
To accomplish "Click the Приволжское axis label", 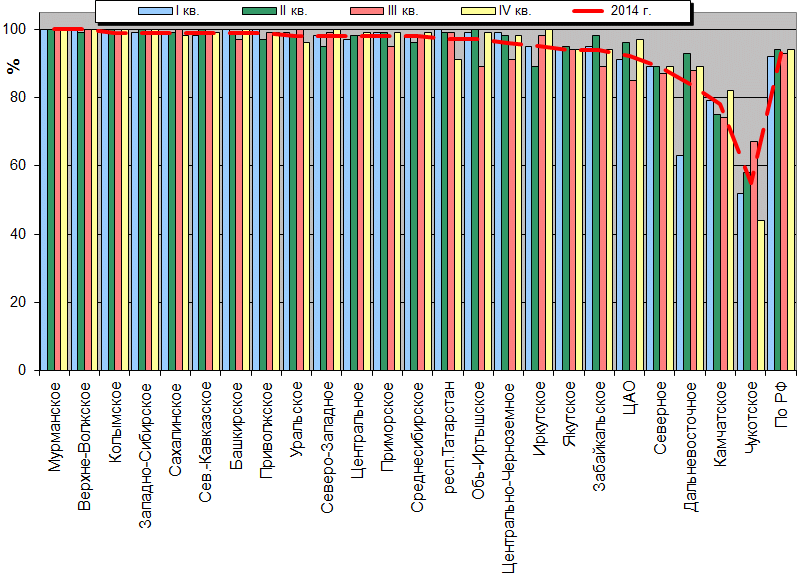I will (x=266, y=430).
